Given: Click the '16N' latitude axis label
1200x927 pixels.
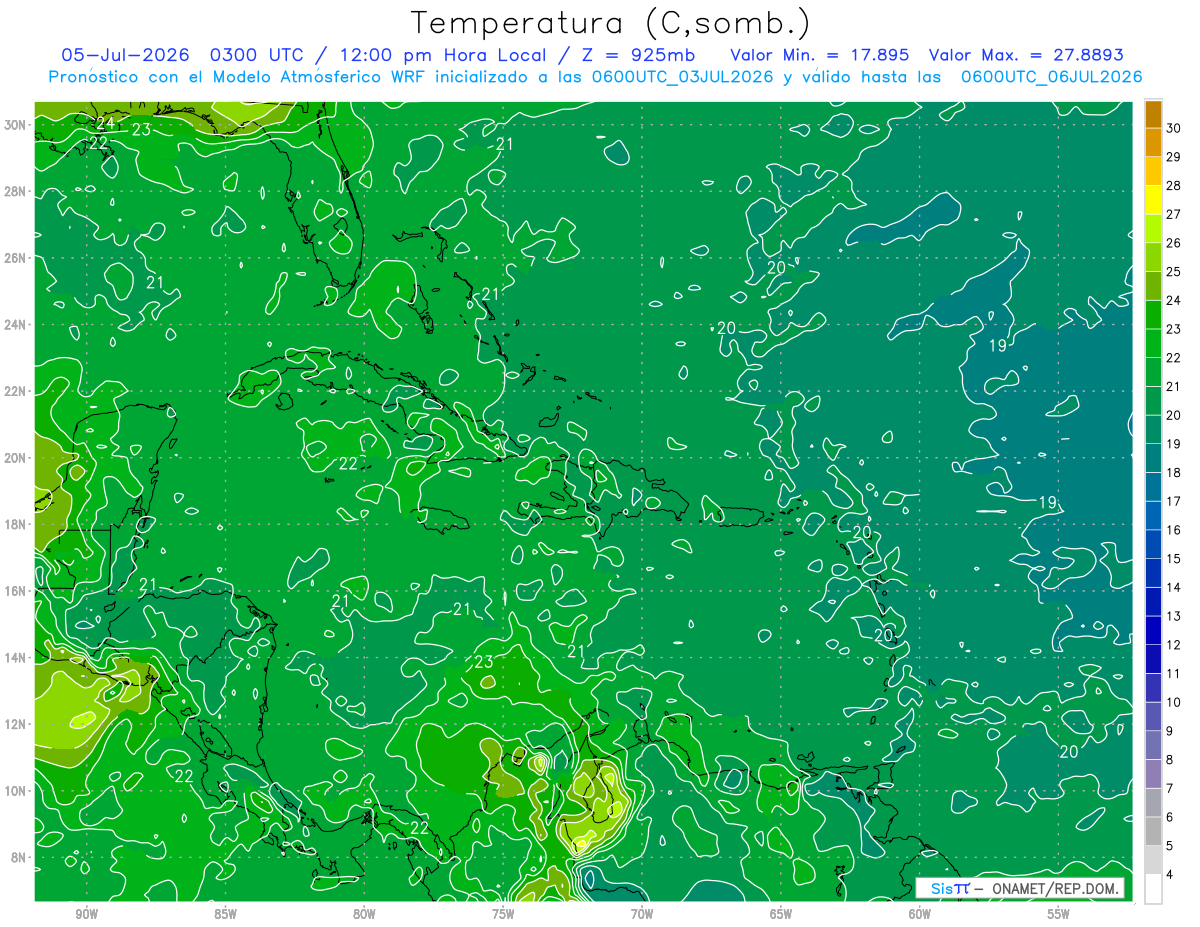Looking at the screenshot, I should tap(15, 591).
